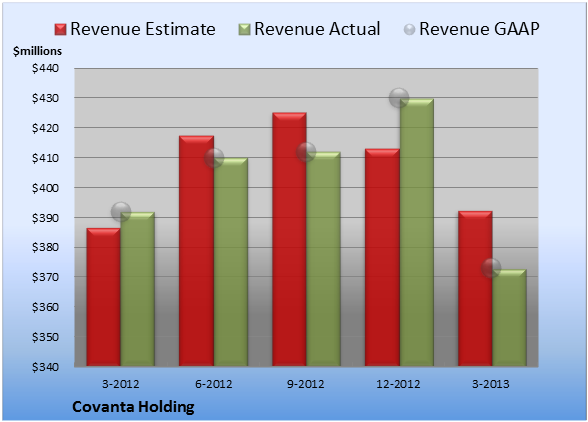Select the red estimate bar for 6-2012
The image size is (588, 422).
point(196,251)
